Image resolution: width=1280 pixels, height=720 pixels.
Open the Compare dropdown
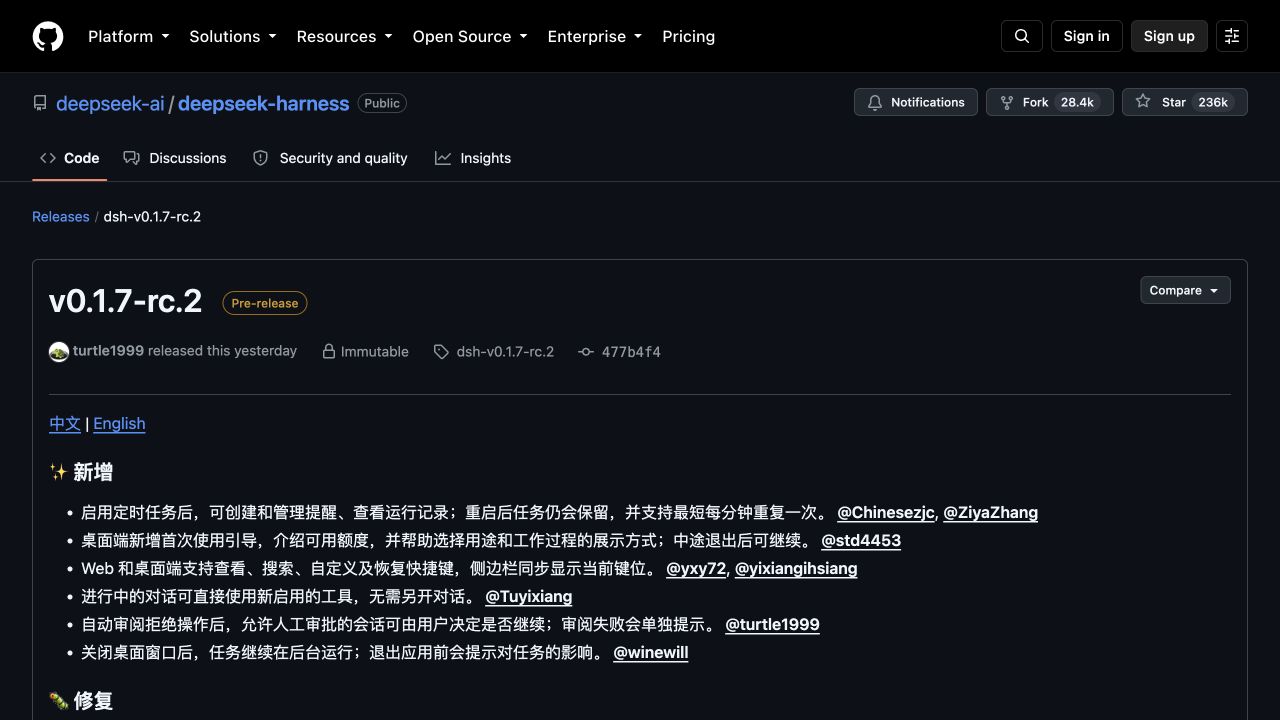pos(1185,290)
